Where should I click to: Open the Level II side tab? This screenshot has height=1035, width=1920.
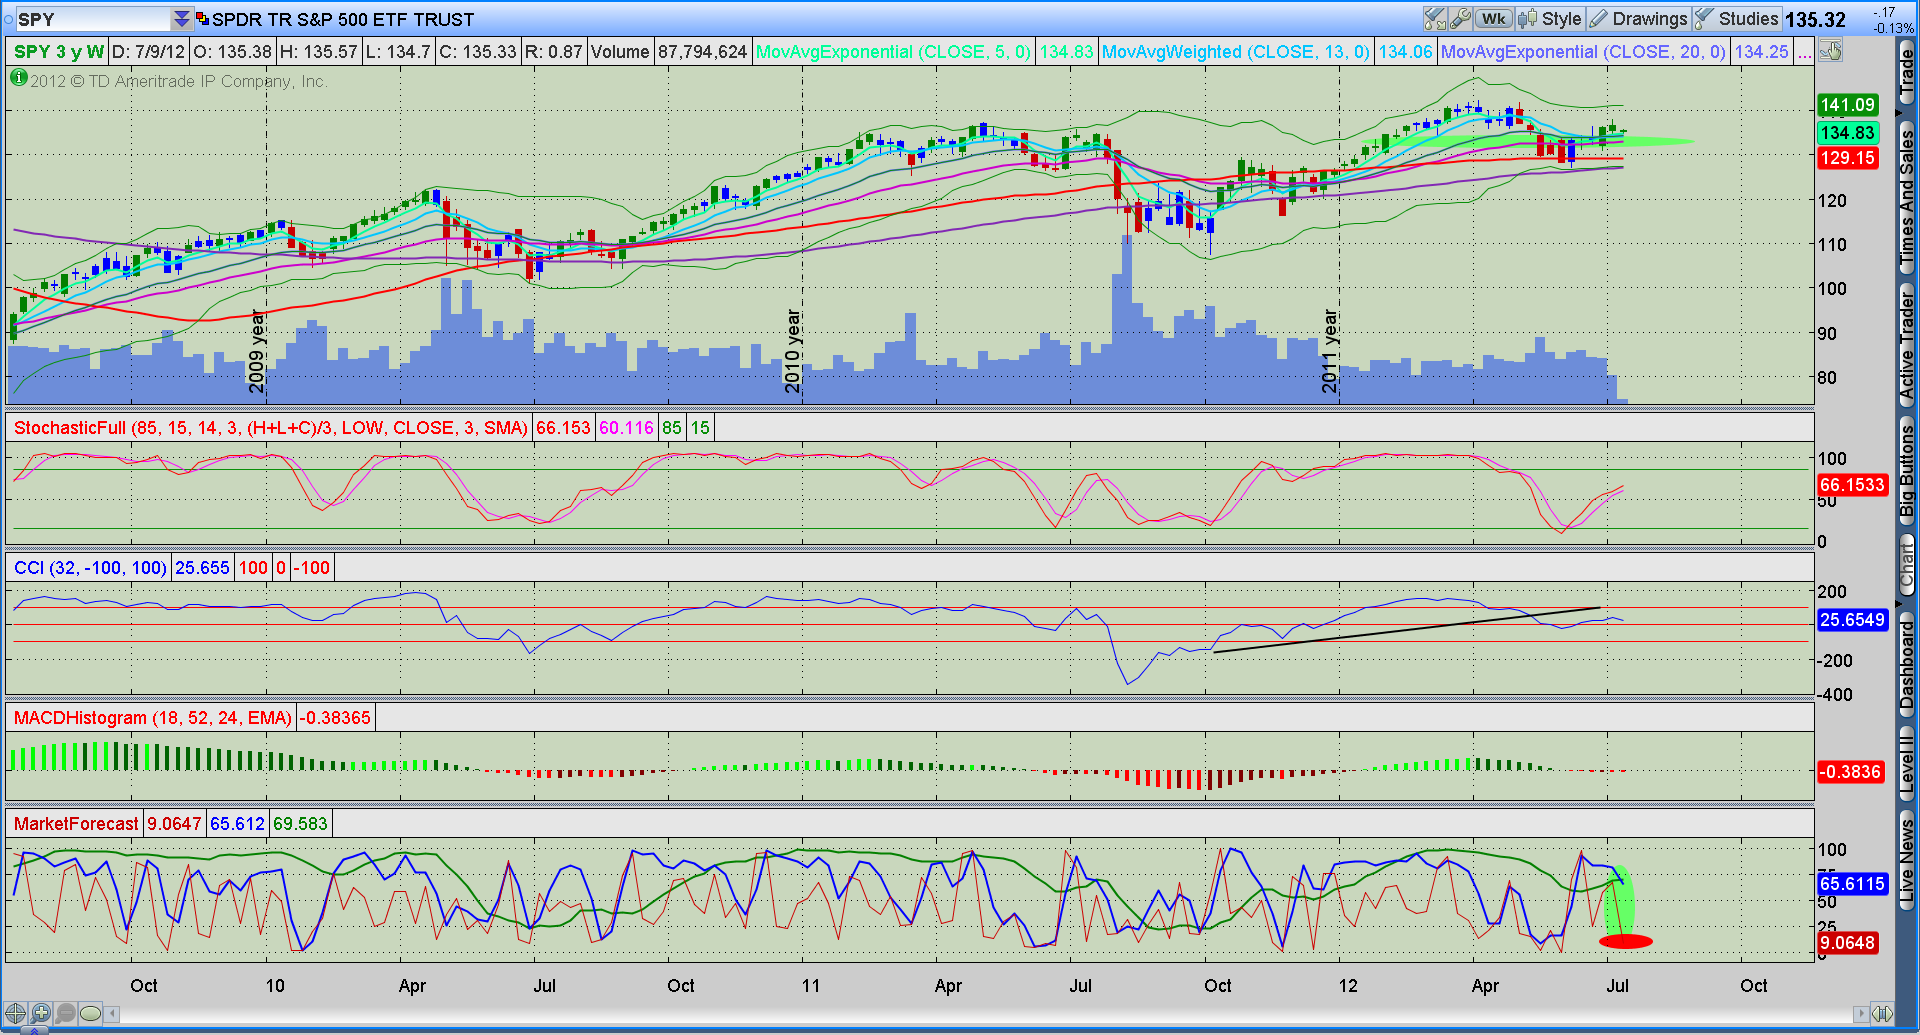tap(1907, 762)
